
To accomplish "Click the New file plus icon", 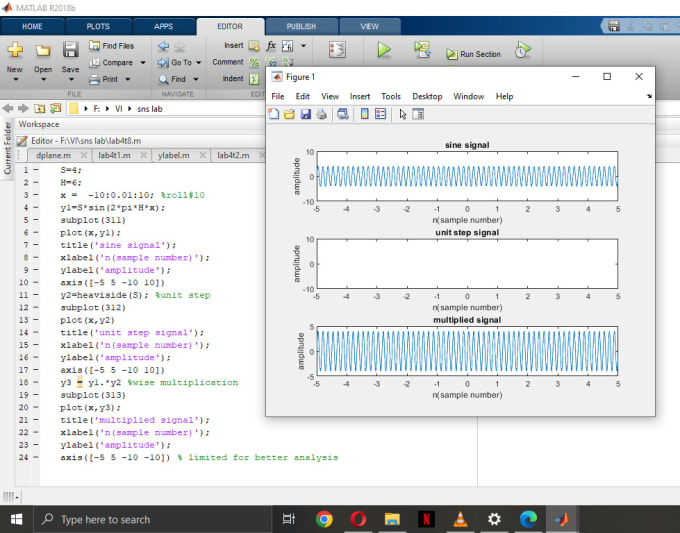I will click(x=15, y=50).
